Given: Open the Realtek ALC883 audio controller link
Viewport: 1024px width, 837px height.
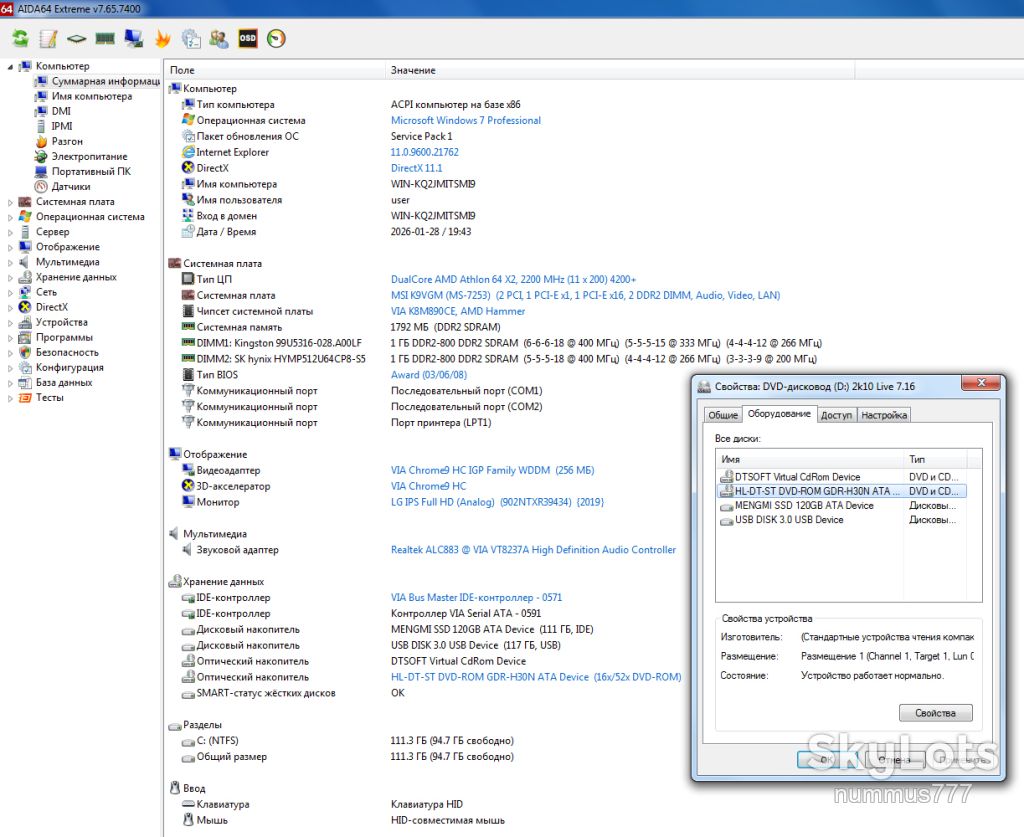Looking at the screenshot, I should click(x=533, y=550).
